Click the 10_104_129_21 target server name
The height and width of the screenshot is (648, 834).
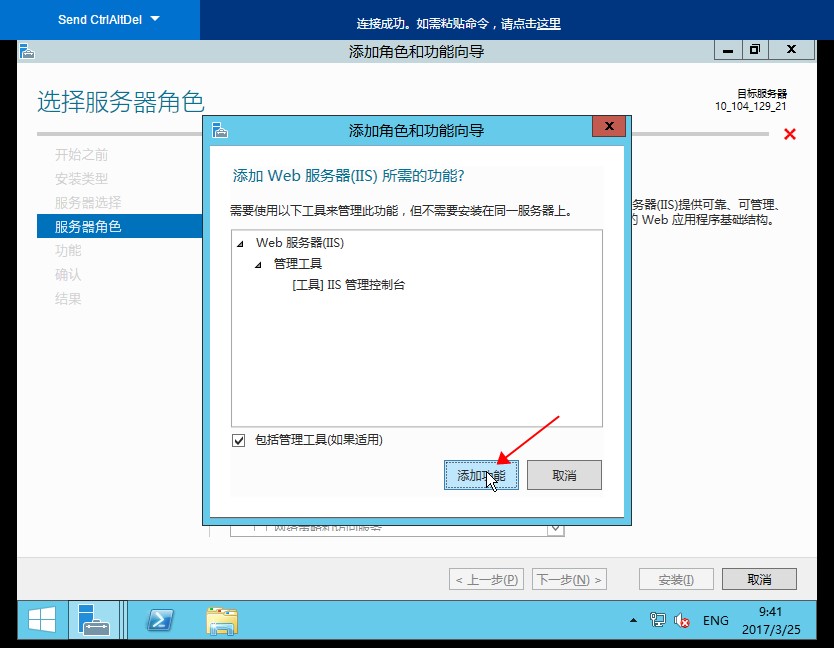750,106
